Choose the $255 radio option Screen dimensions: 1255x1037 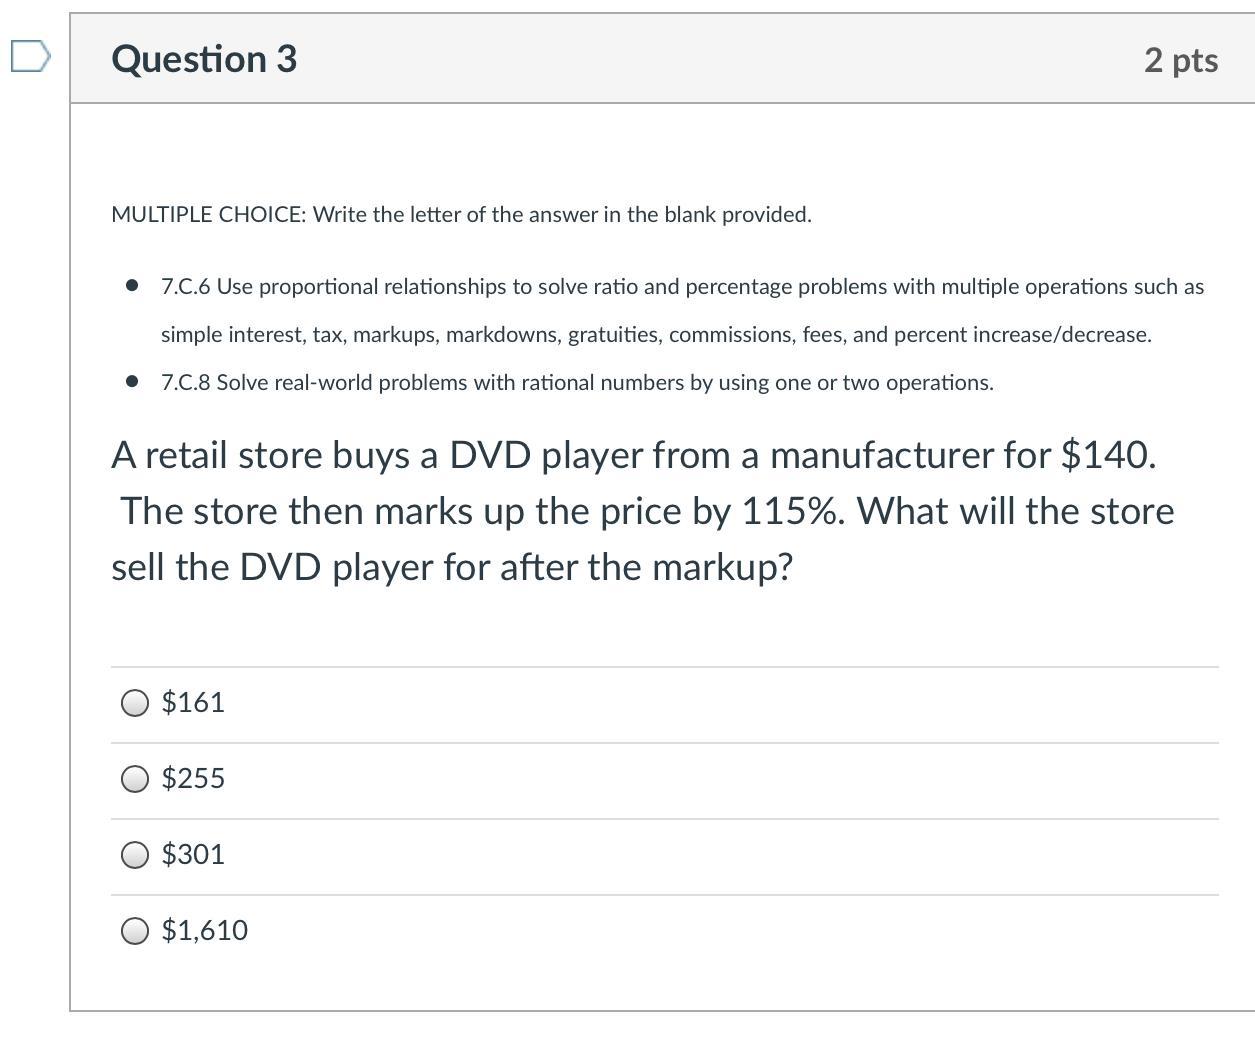[x=135, y=780]
